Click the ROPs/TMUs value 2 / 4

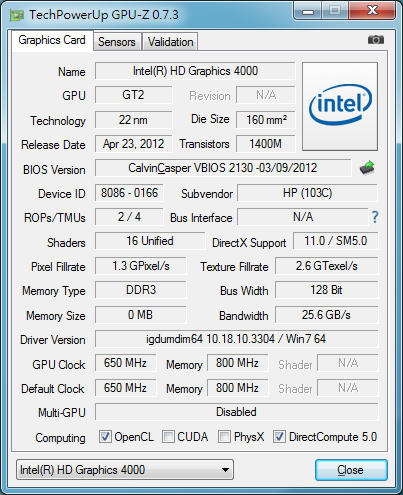[x=129, y=217]
